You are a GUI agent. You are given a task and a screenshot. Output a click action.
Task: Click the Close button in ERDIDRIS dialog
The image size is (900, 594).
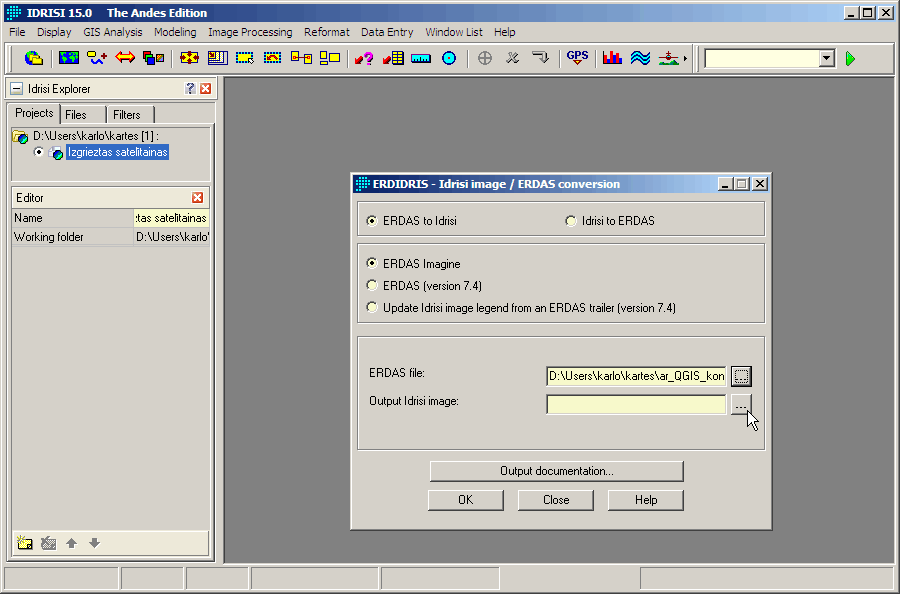[x=556, y=500]
